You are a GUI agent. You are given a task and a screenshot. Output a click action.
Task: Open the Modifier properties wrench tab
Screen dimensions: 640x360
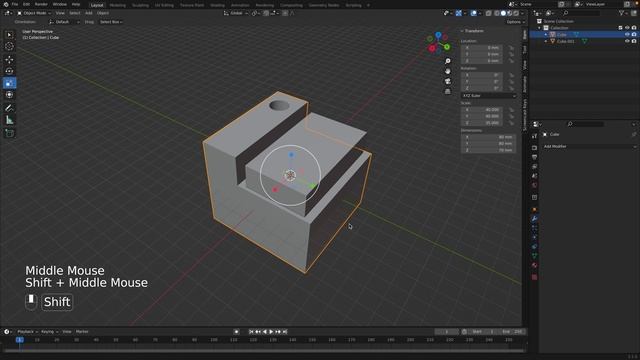(x=534, y=219)
